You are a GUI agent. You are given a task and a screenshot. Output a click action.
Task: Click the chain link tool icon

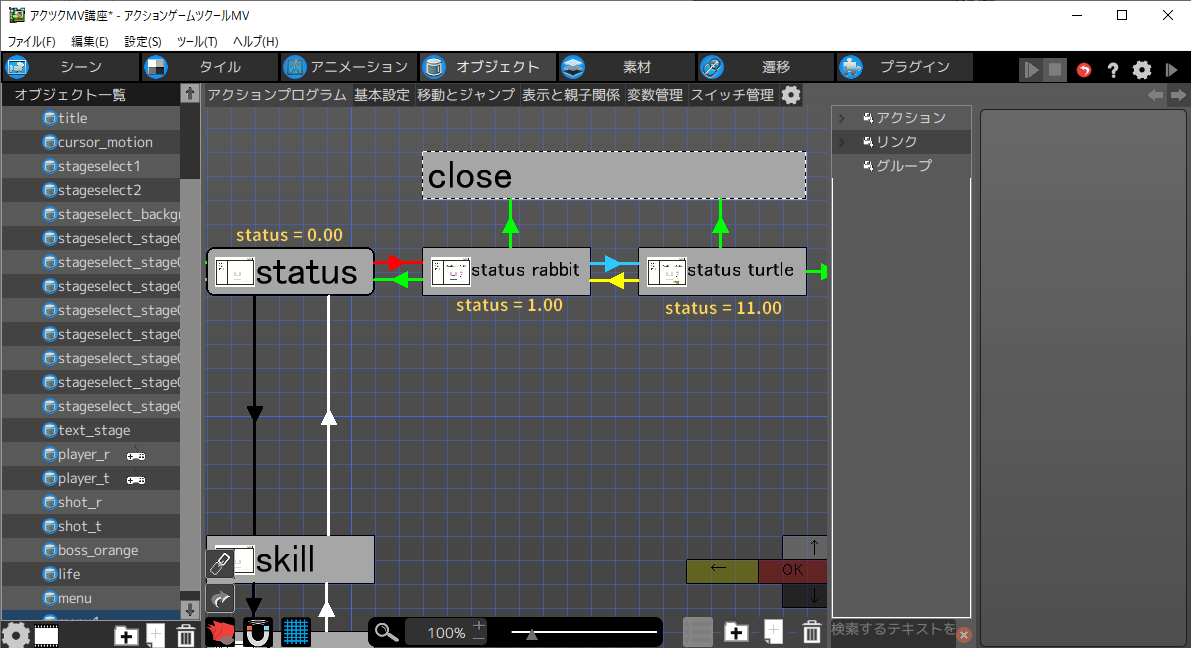[220, 565]
